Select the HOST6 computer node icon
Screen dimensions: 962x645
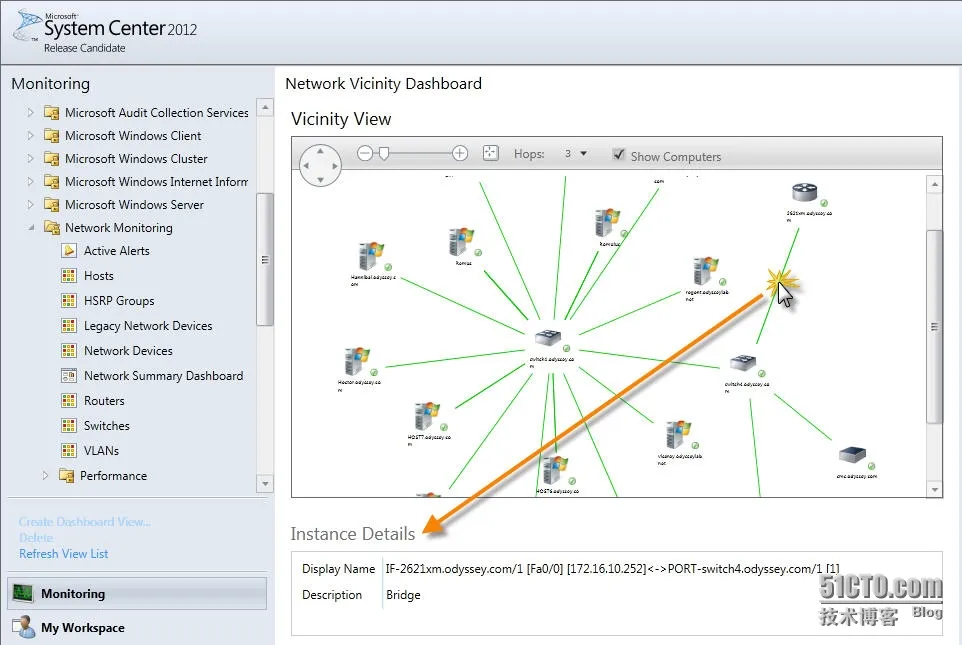tap(555, 471)
